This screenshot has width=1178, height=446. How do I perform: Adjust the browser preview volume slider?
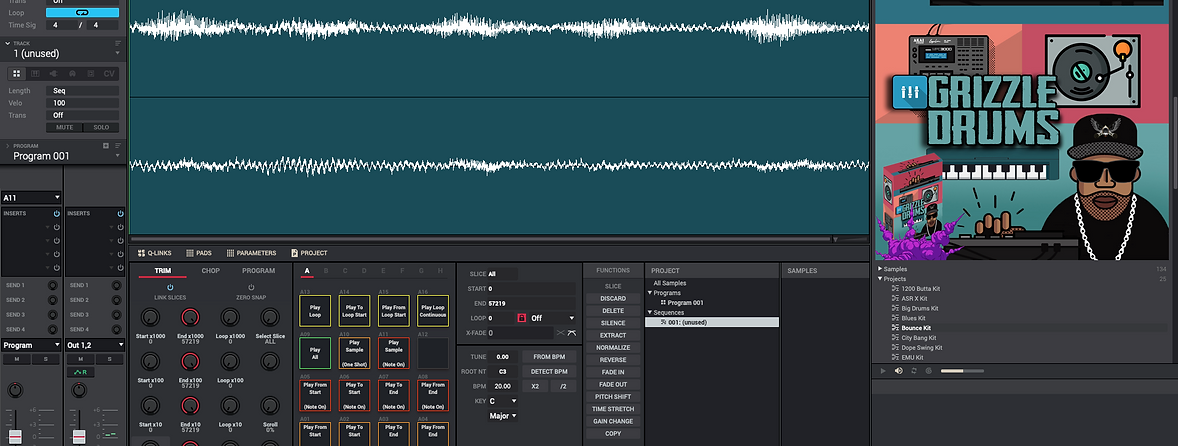(x=962, y=371)
